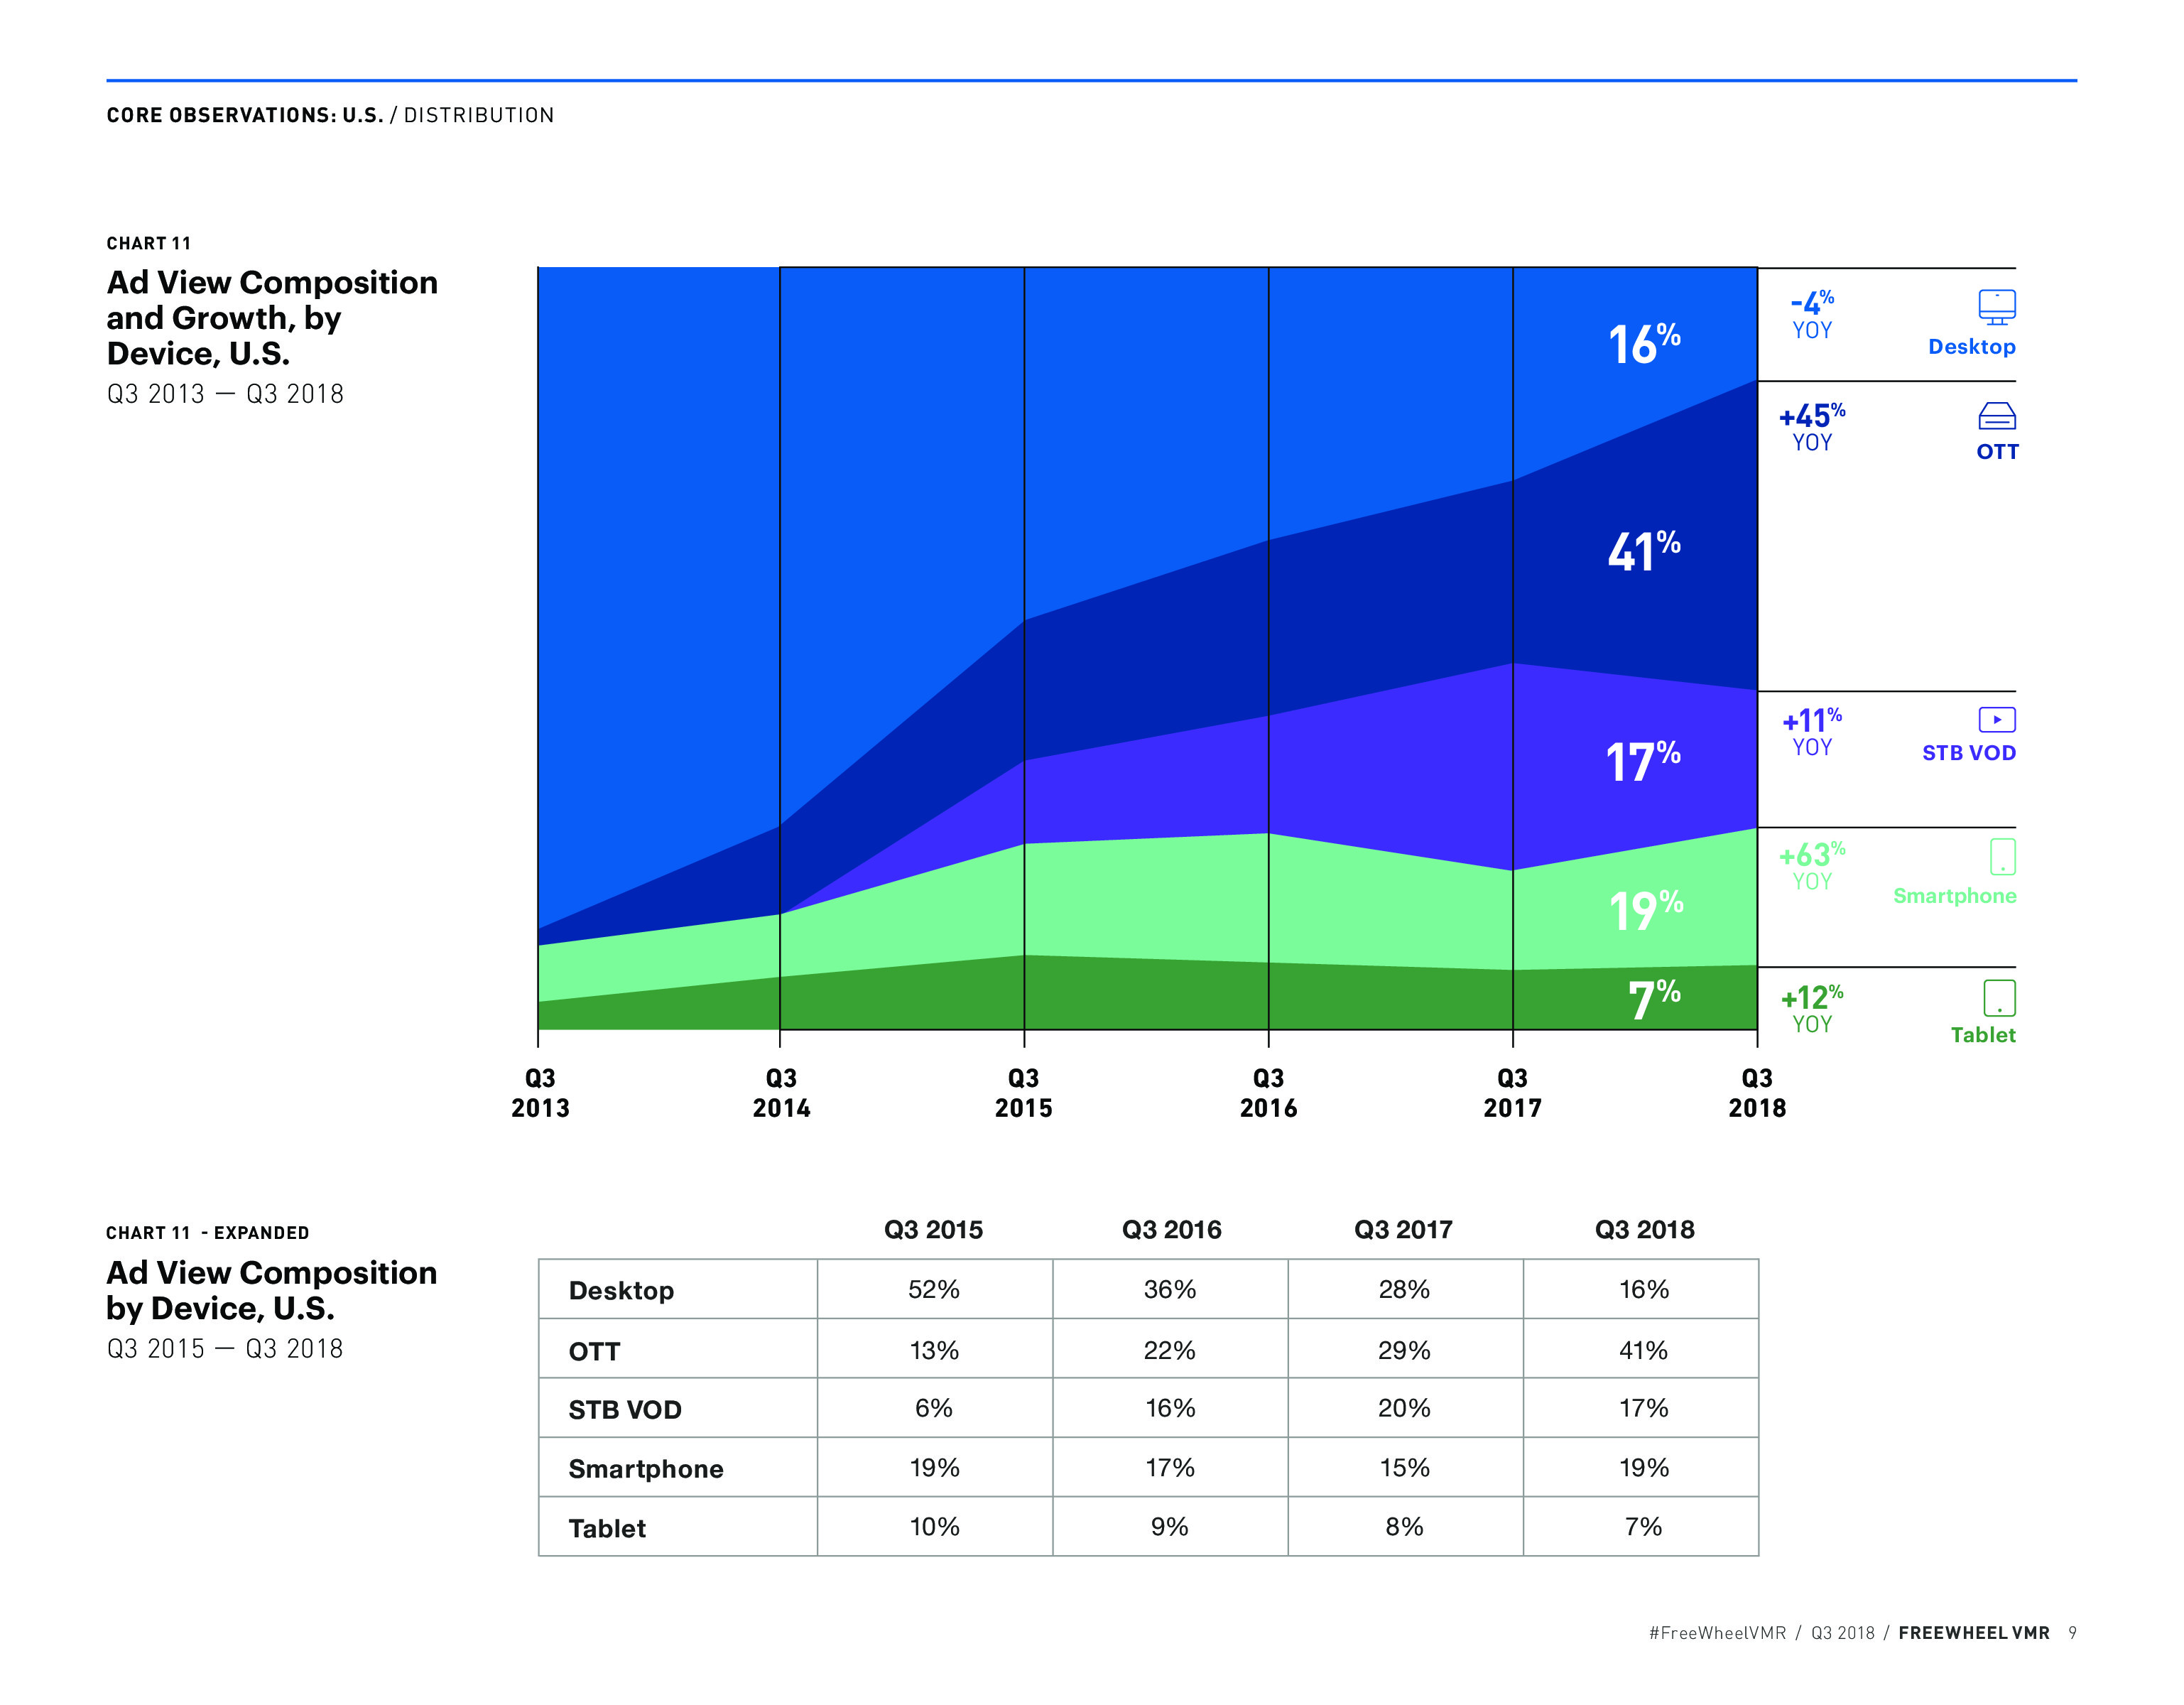Click the Q3 2018 table column header
Viewport: 2184px width, 1705px height.
coord(1644,1230)
